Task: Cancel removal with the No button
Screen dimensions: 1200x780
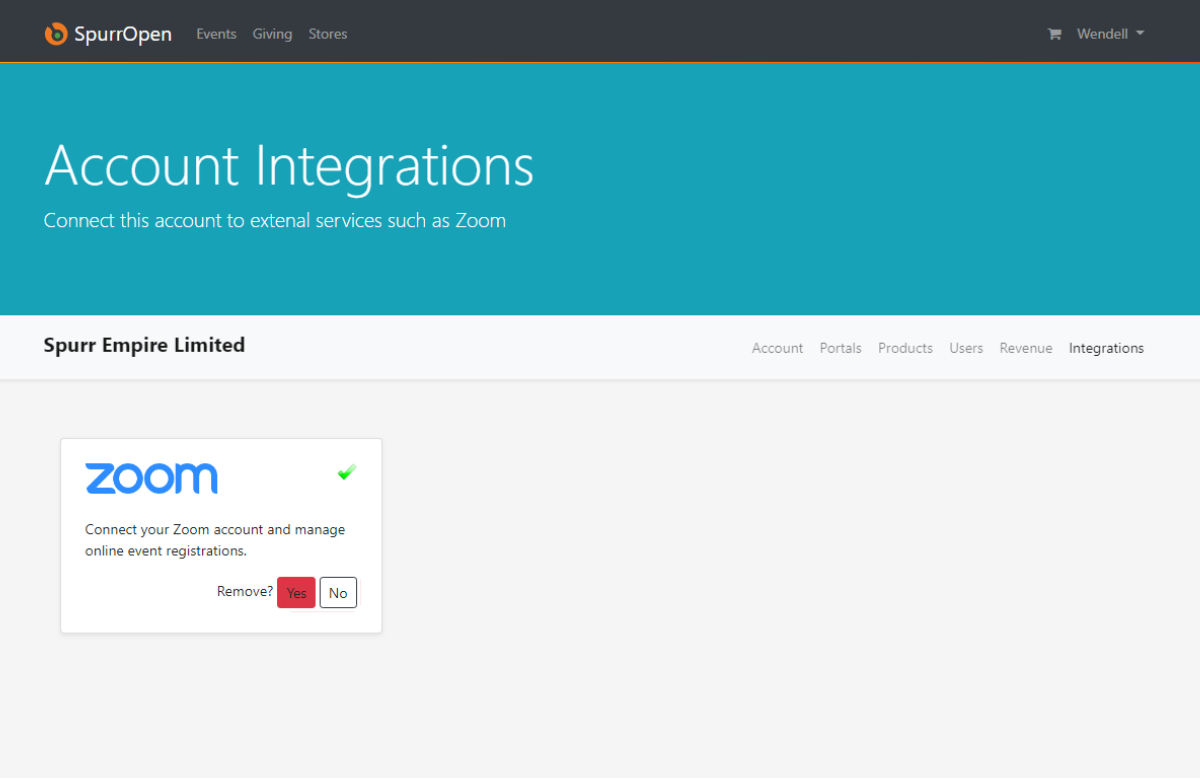Action: (338, 593)
